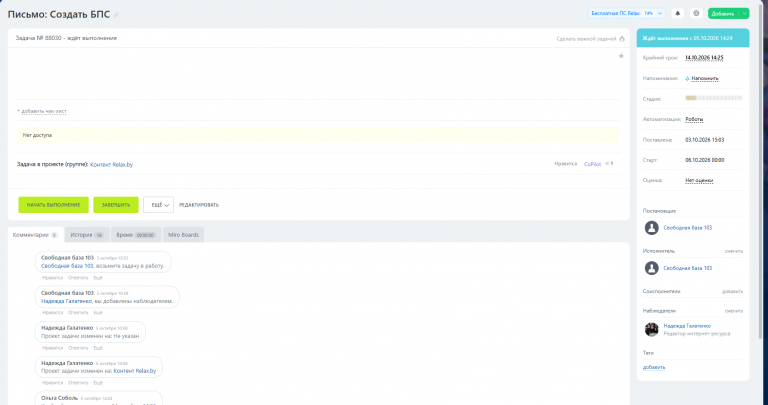The width and height of the screenshot is (768, 405).
Task: Open Свободная база 103 Постановщик name link
Action: [687, 228]
